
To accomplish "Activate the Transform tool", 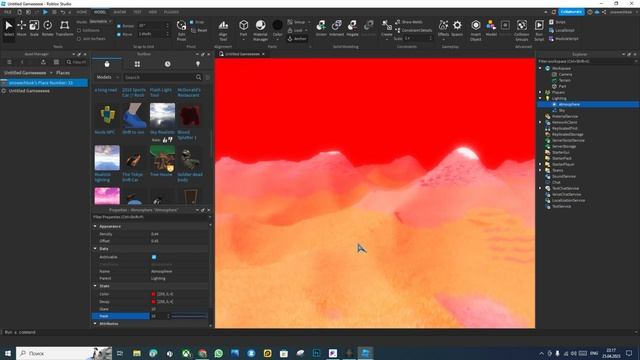I will (64, 28).
